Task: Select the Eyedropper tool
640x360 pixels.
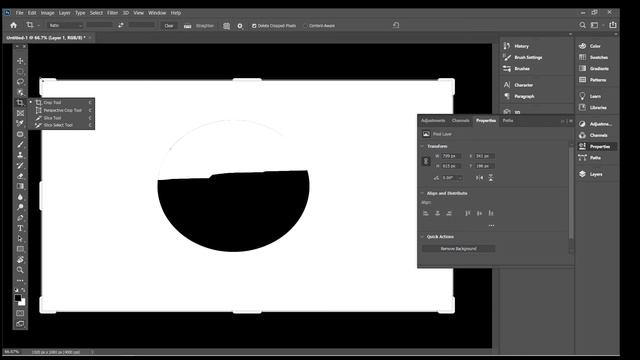Action: pos(20,123)
